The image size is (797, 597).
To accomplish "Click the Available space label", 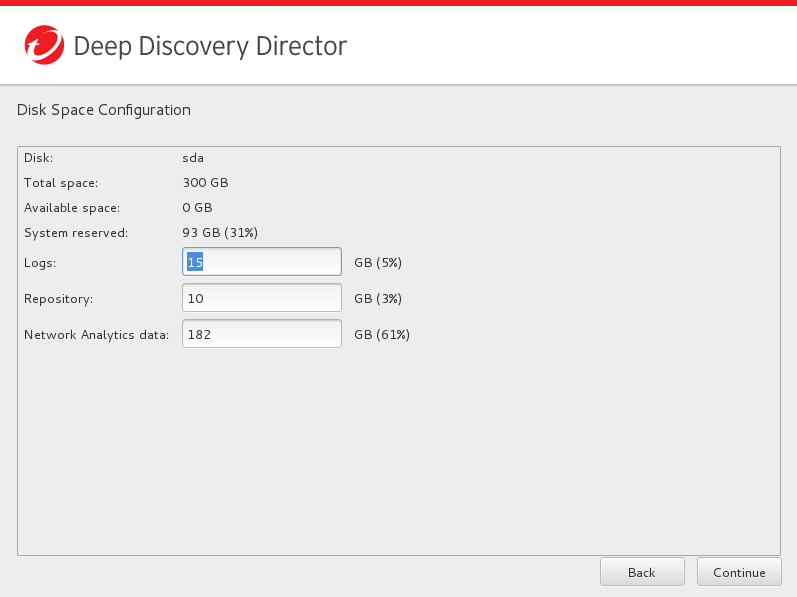I will coord(72,208).
